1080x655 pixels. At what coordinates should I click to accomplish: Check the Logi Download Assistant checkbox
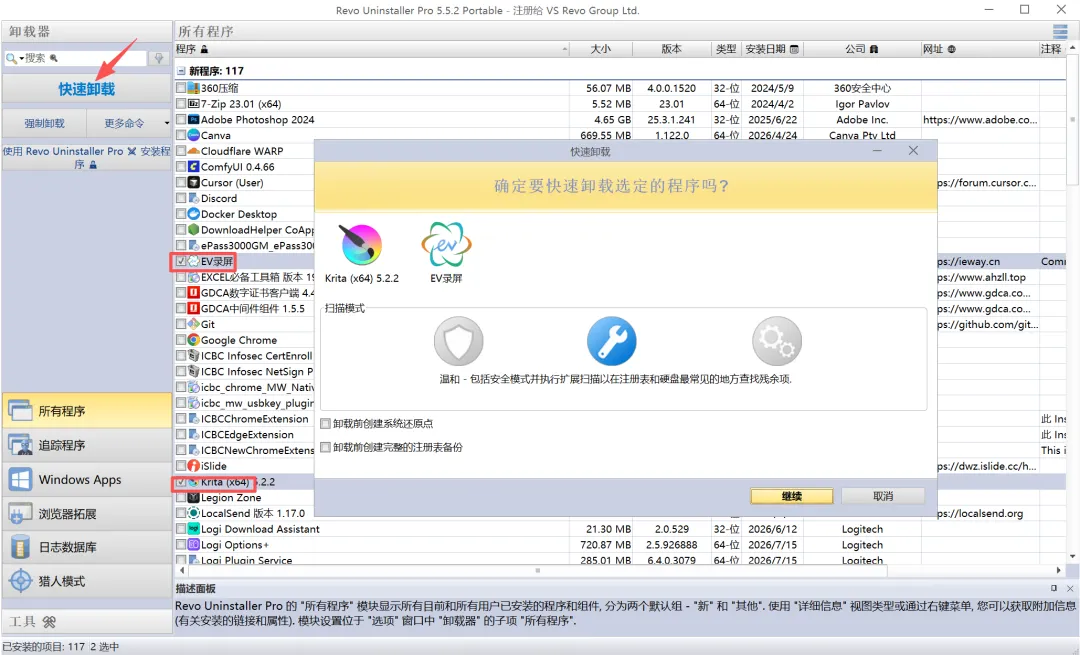click(x=180, y=529)
